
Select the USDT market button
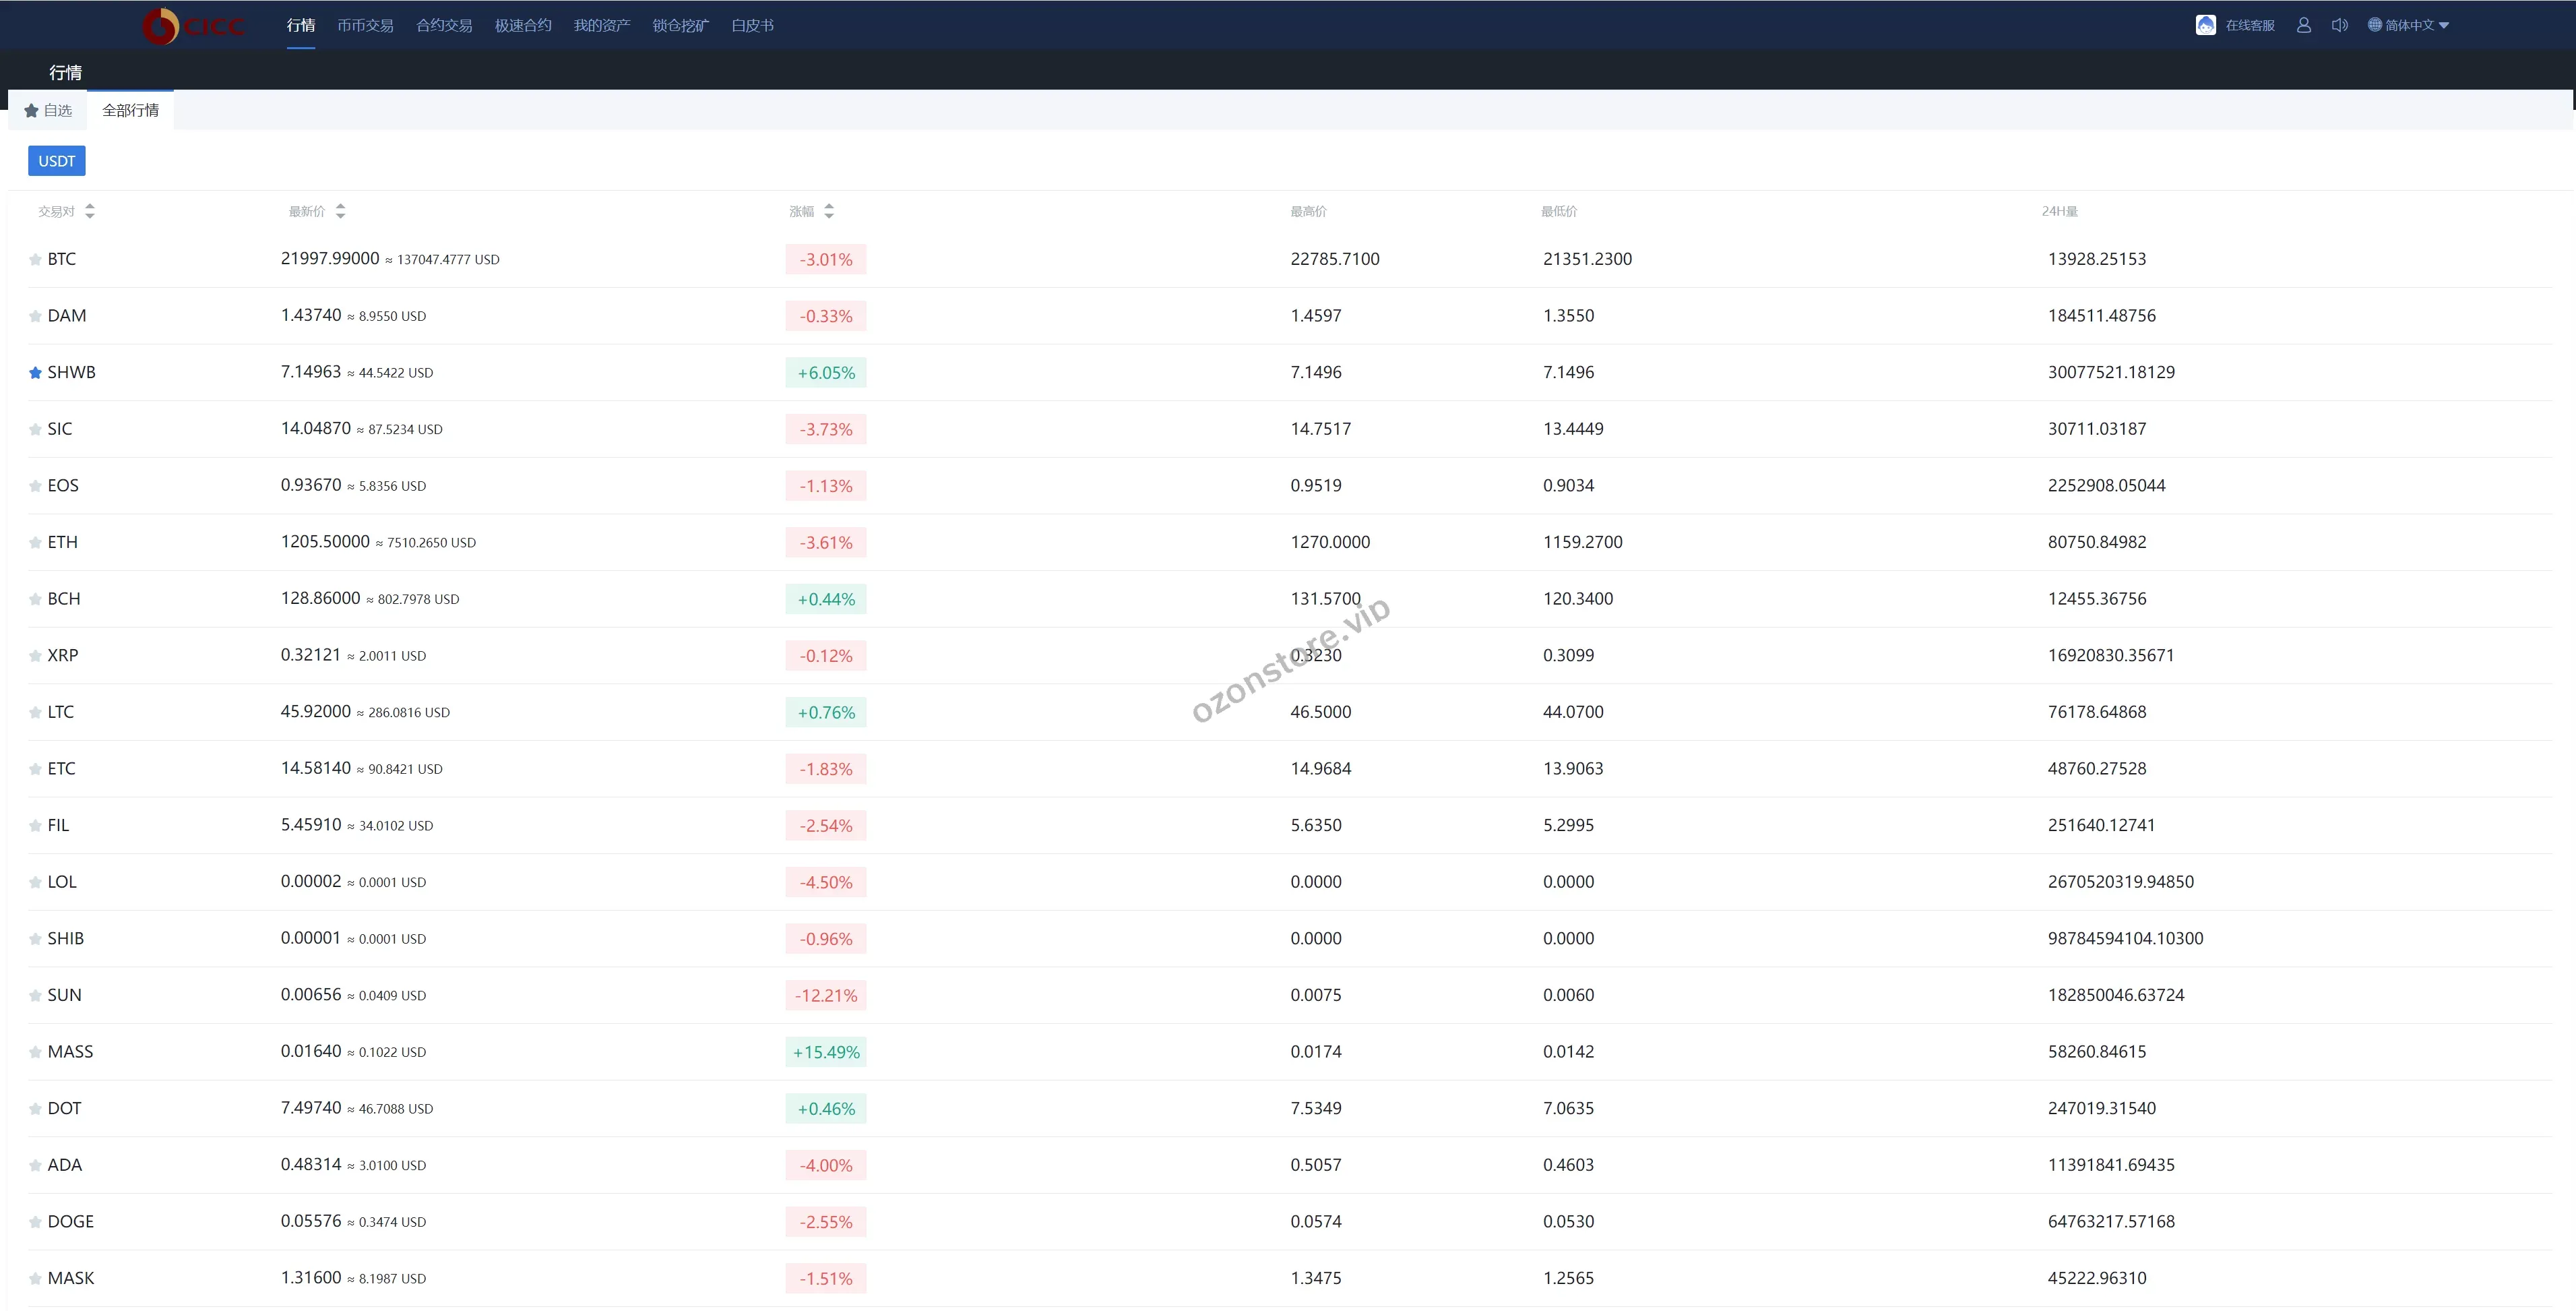coord(56,161)
